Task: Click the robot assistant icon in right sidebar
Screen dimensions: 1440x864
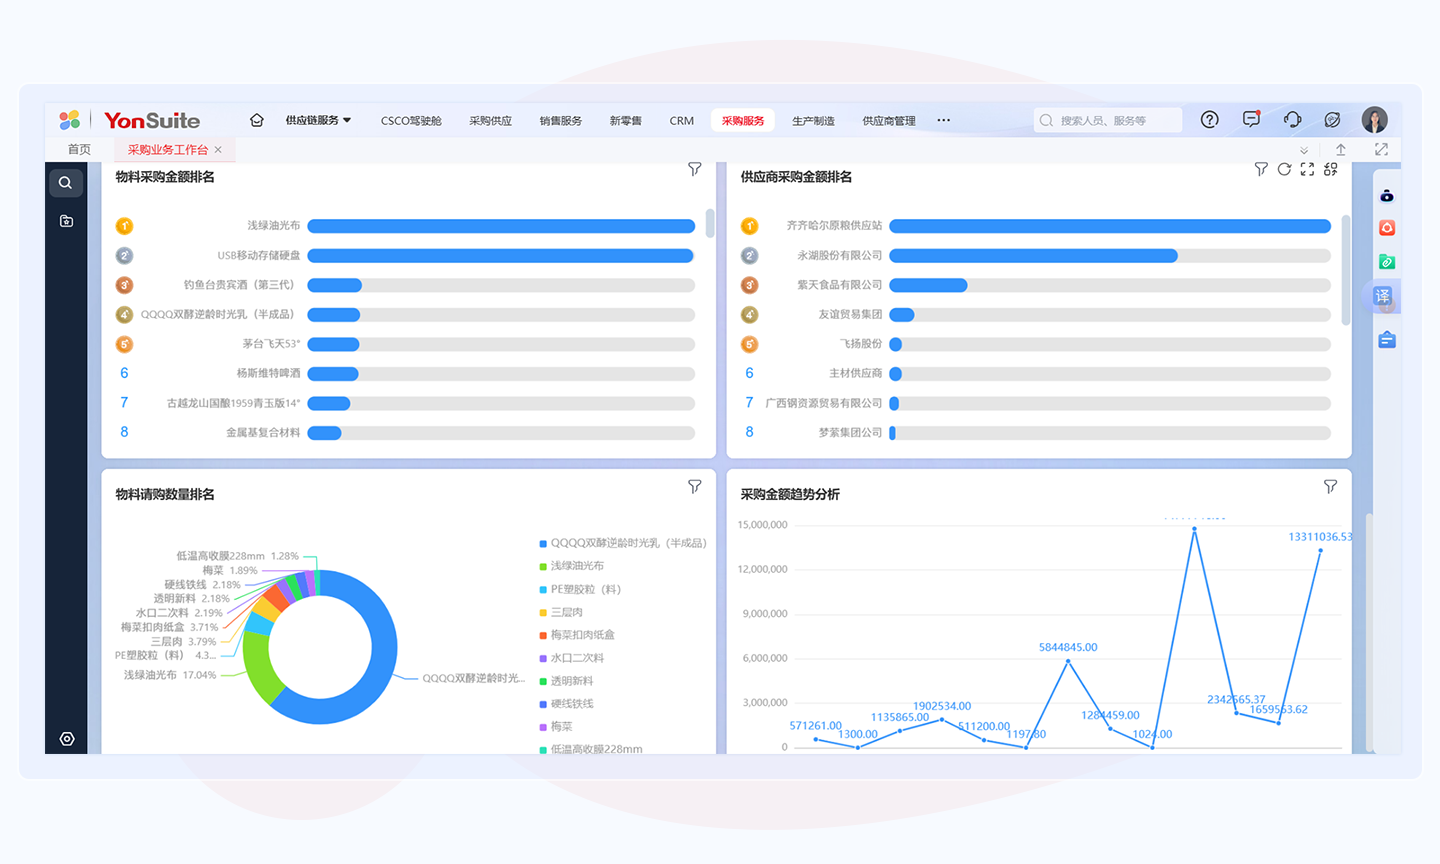Action: click(x=1386, y=196)
